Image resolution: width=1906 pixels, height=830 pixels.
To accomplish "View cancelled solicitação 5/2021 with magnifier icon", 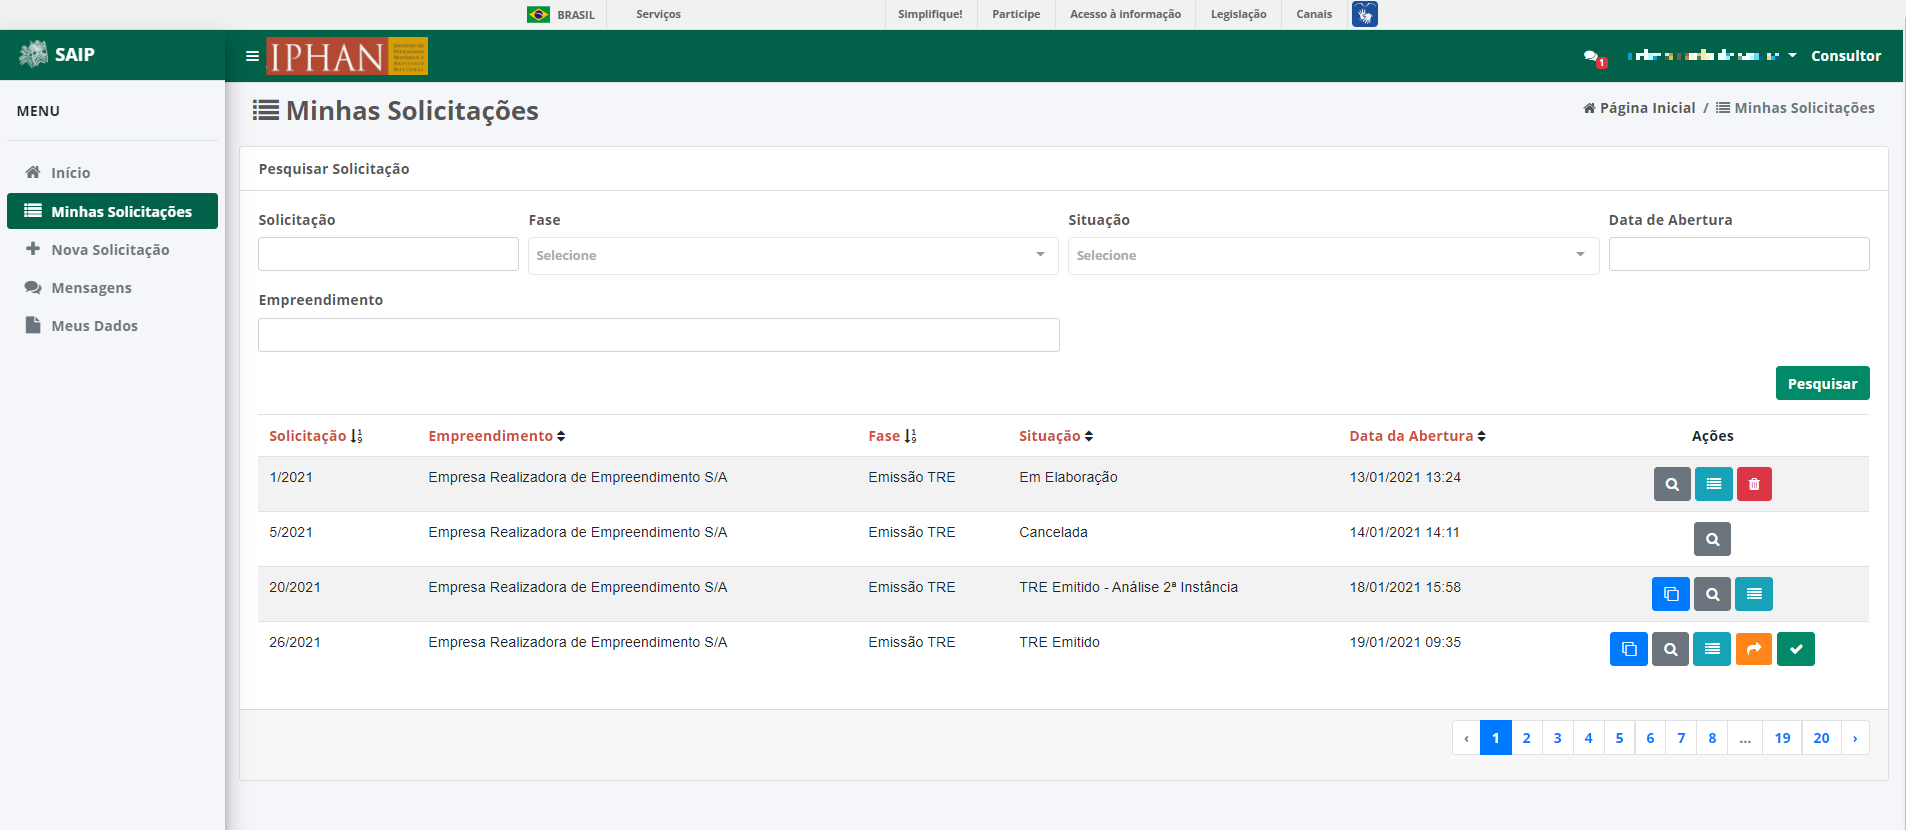I will 1712,539.
